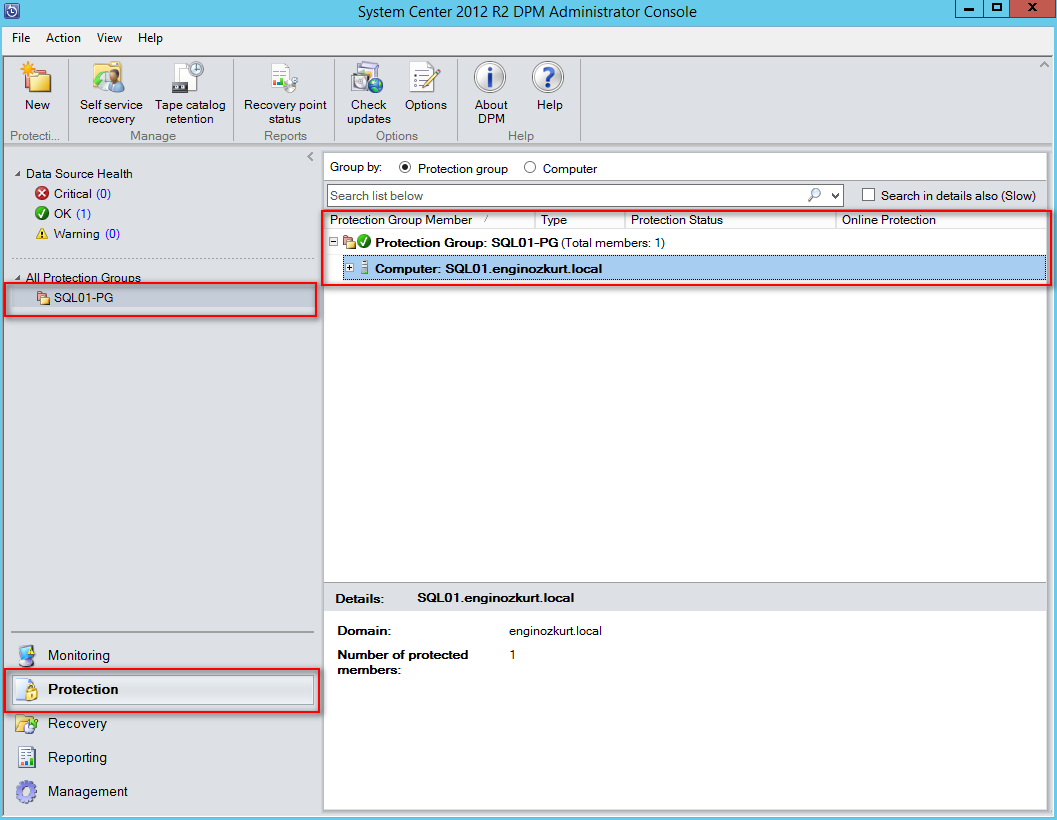Select the Protection Group: SQL01-PG row
The image size is (1057, 820).
pos(686,242)
